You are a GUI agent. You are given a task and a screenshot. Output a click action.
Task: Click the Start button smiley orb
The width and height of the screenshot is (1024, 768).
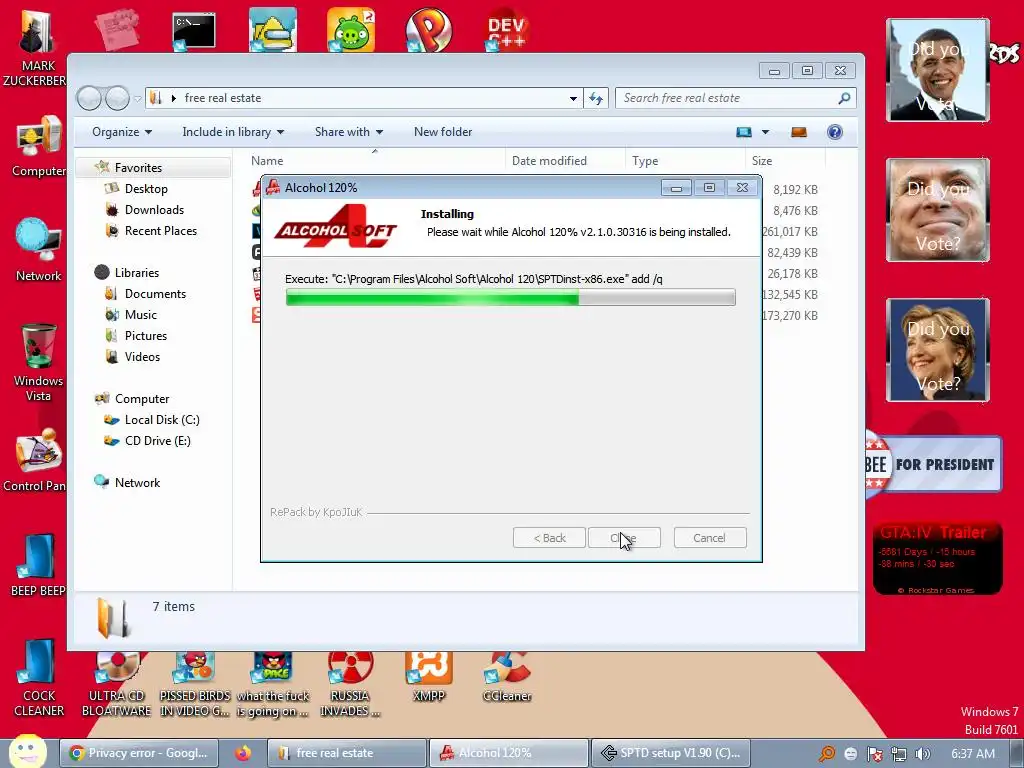tap(27, 752)
